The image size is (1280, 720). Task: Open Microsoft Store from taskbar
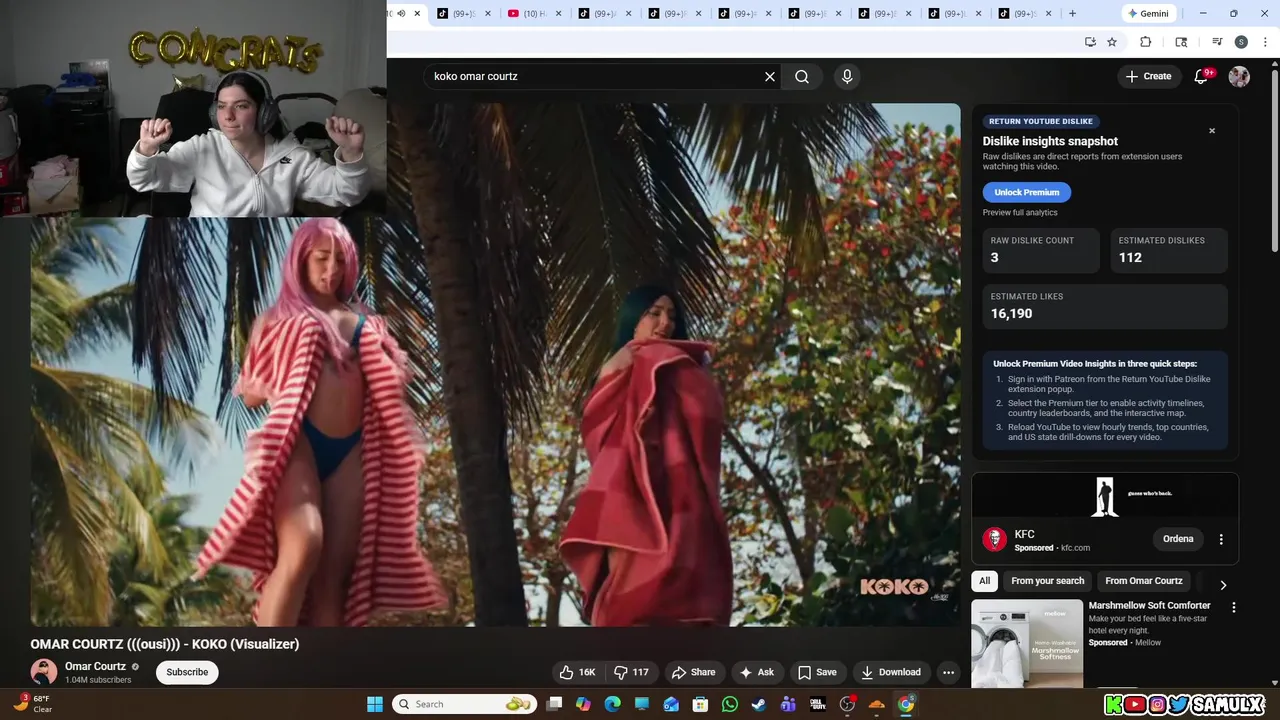(x=700, y=704)
